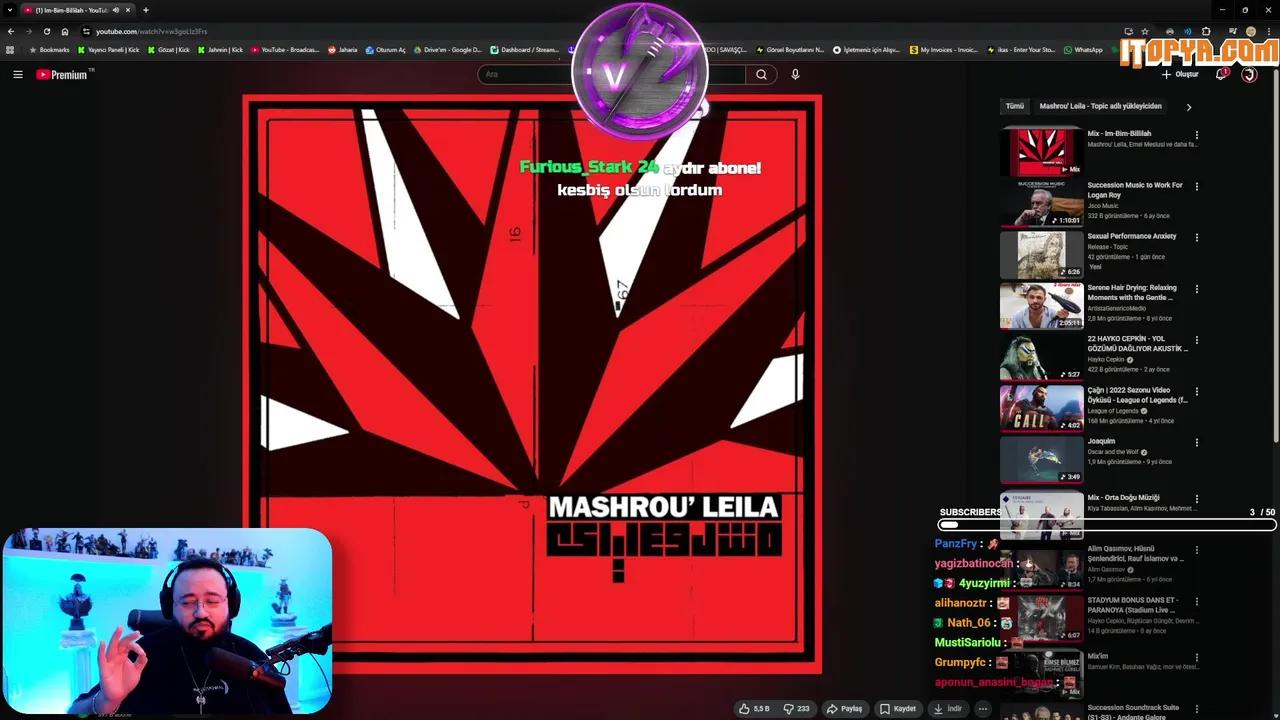This screenshot has height=720, width=1280.
Task: Open My Invoices bookmark
Action: 944,49
